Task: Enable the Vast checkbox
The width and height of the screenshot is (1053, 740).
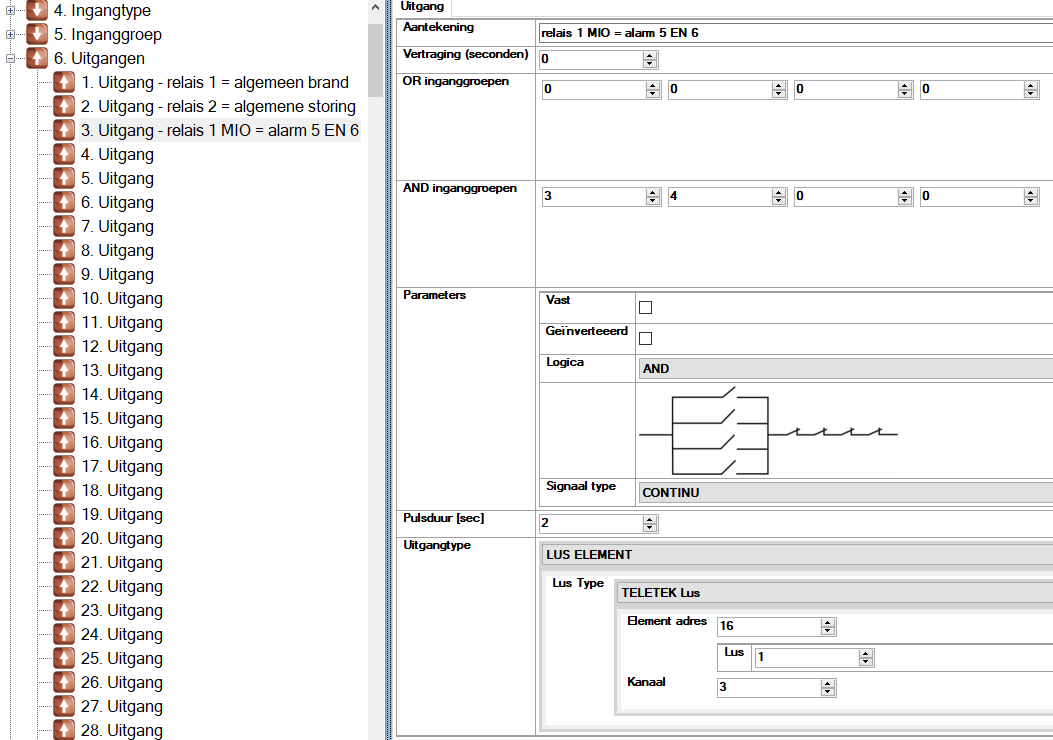Action: click(645, 307)
